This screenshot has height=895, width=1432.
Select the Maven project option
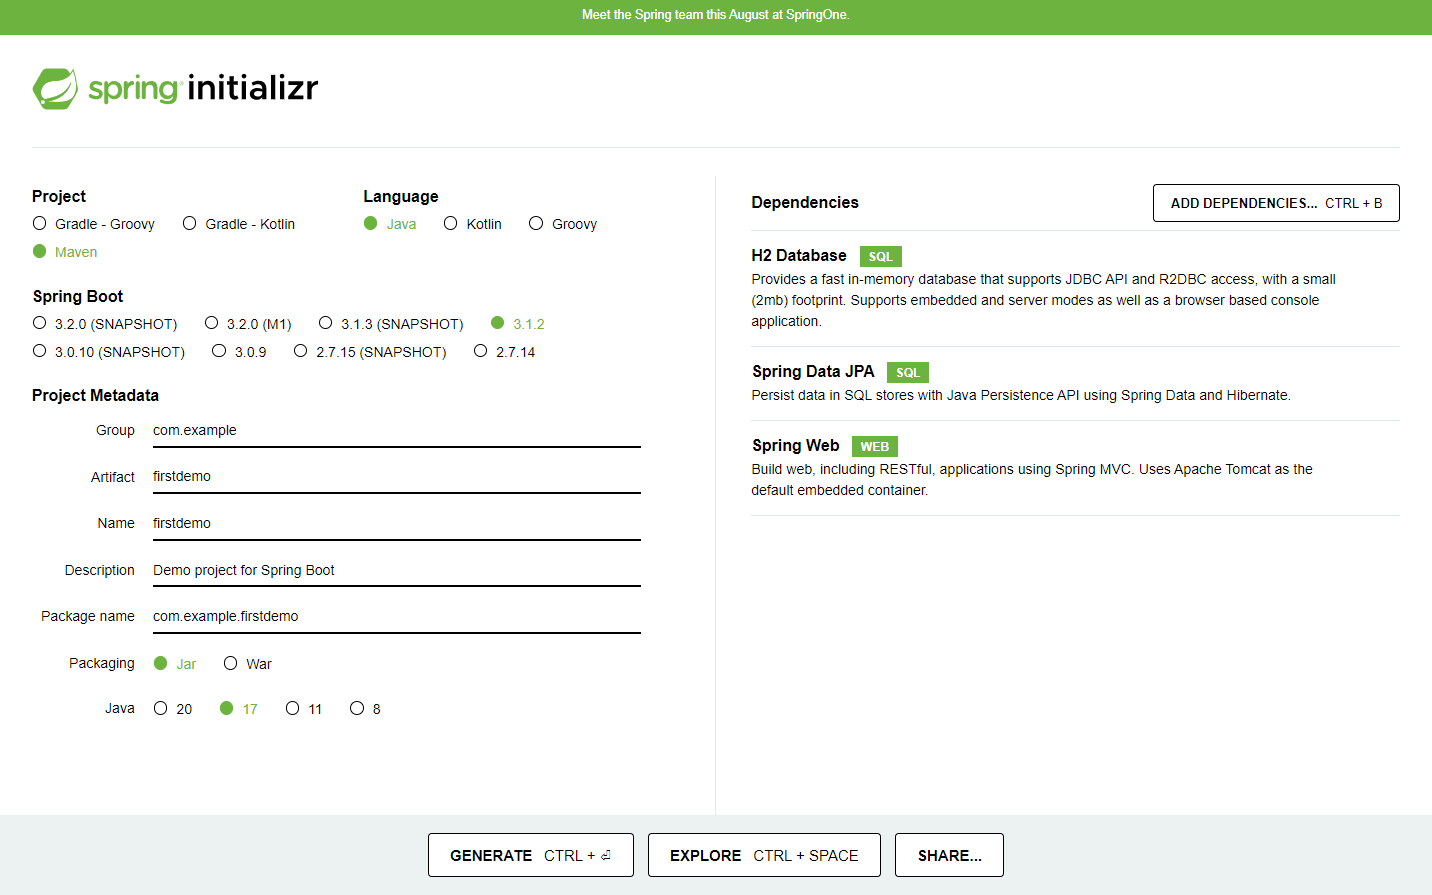click(65, 252)
